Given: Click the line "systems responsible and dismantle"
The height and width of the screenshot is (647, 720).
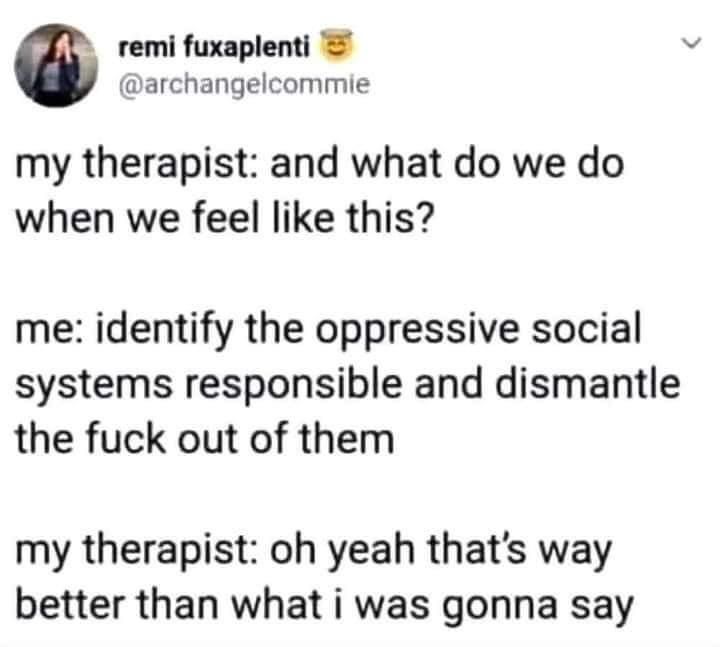Looking at the screenshot, I should pos(348,385).
